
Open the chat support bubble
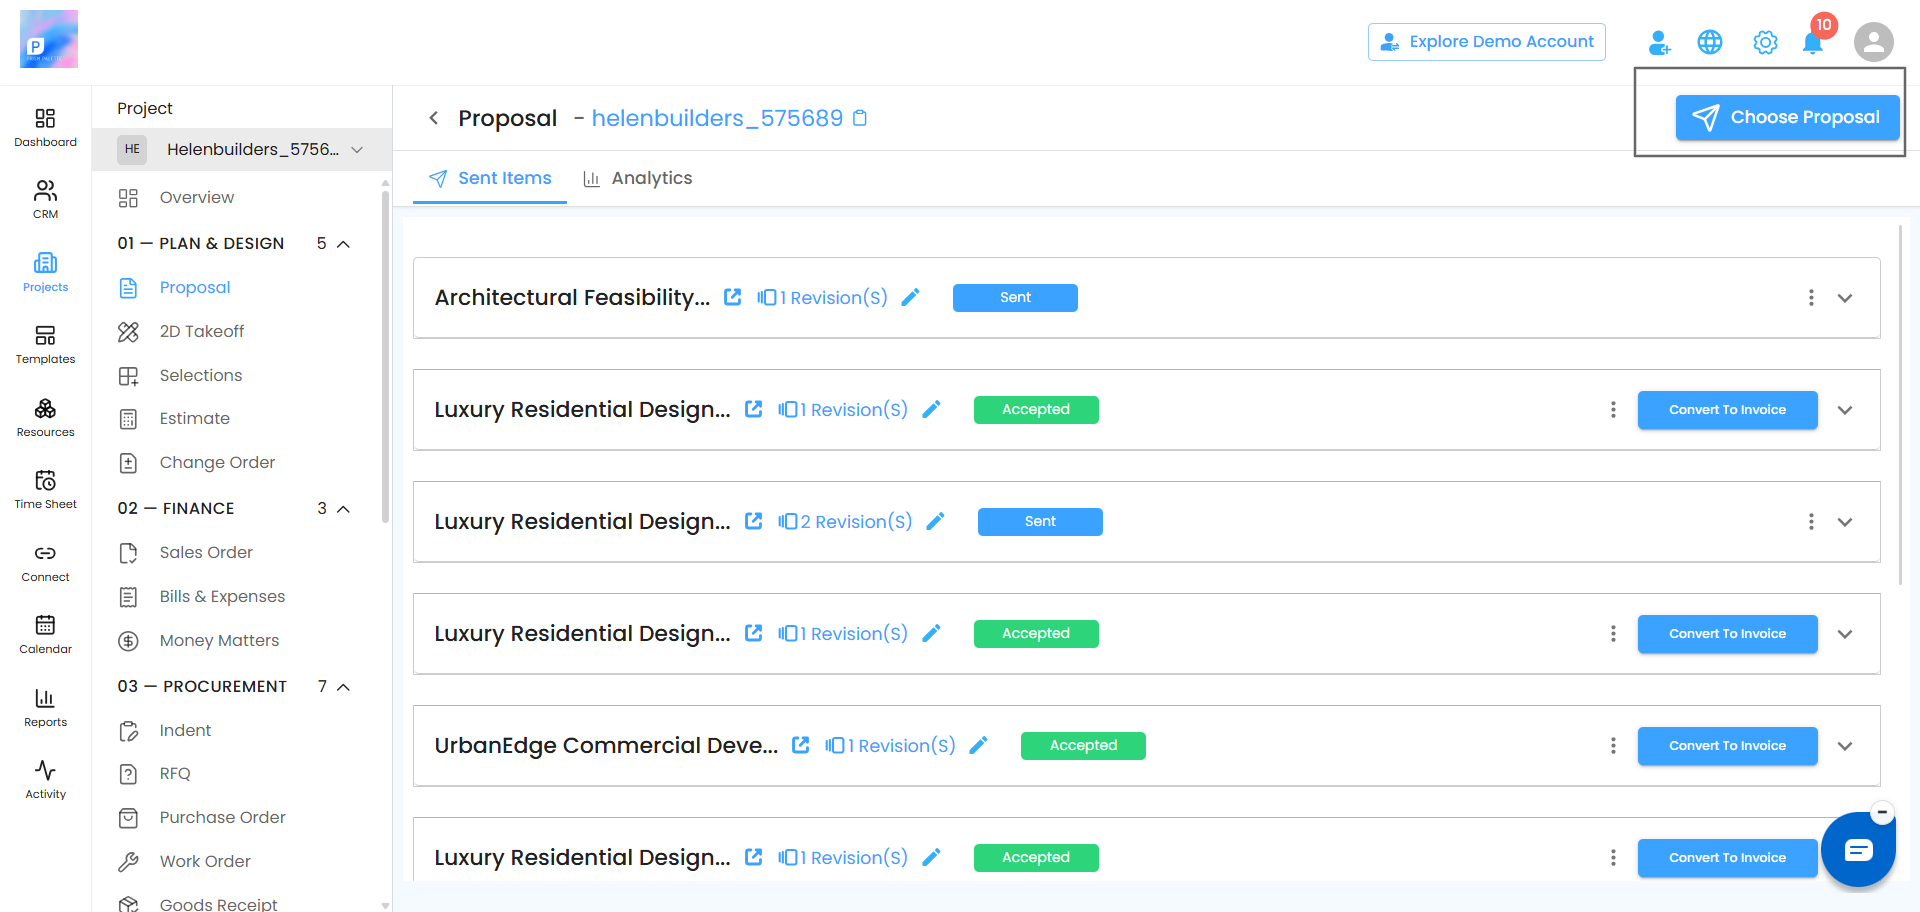1858,850
